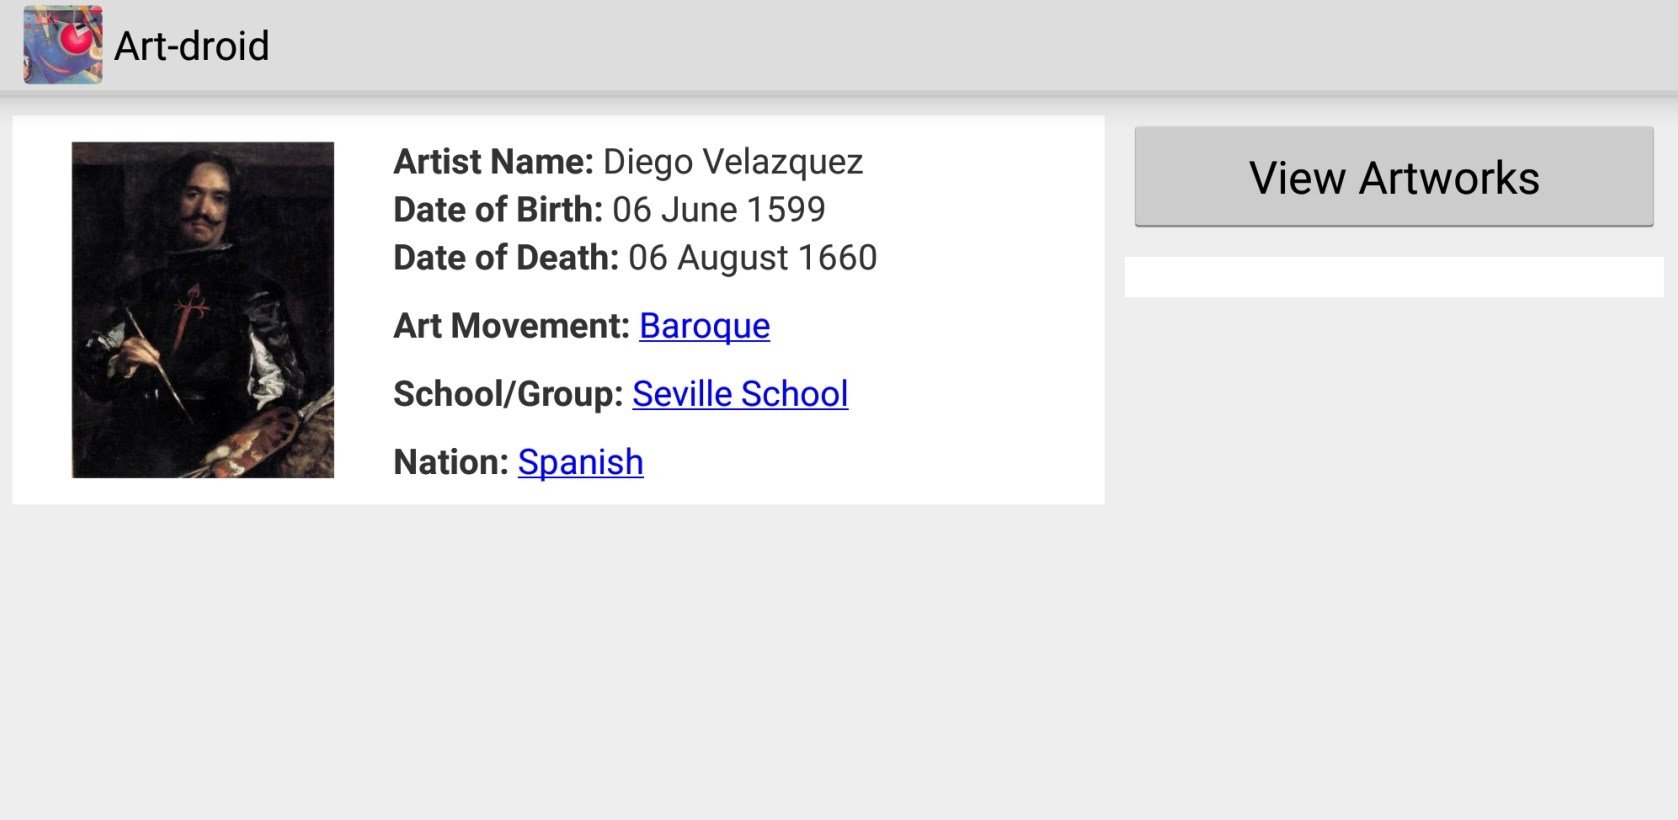This screenshot has width=1678, height=820.
Task: Select the 06 August 1660 death date
Action: (752, 258)
